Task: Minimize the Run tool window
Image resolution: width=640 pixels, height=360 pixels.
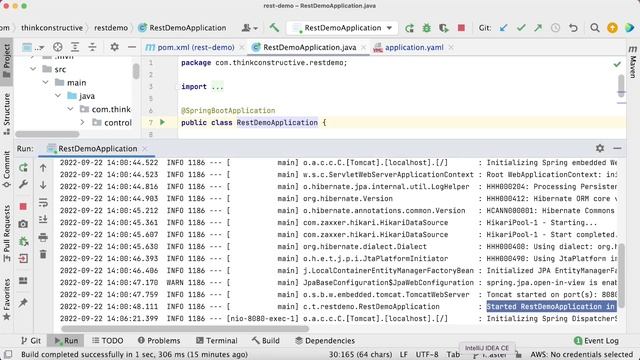Action: click(x=617, y=148)
